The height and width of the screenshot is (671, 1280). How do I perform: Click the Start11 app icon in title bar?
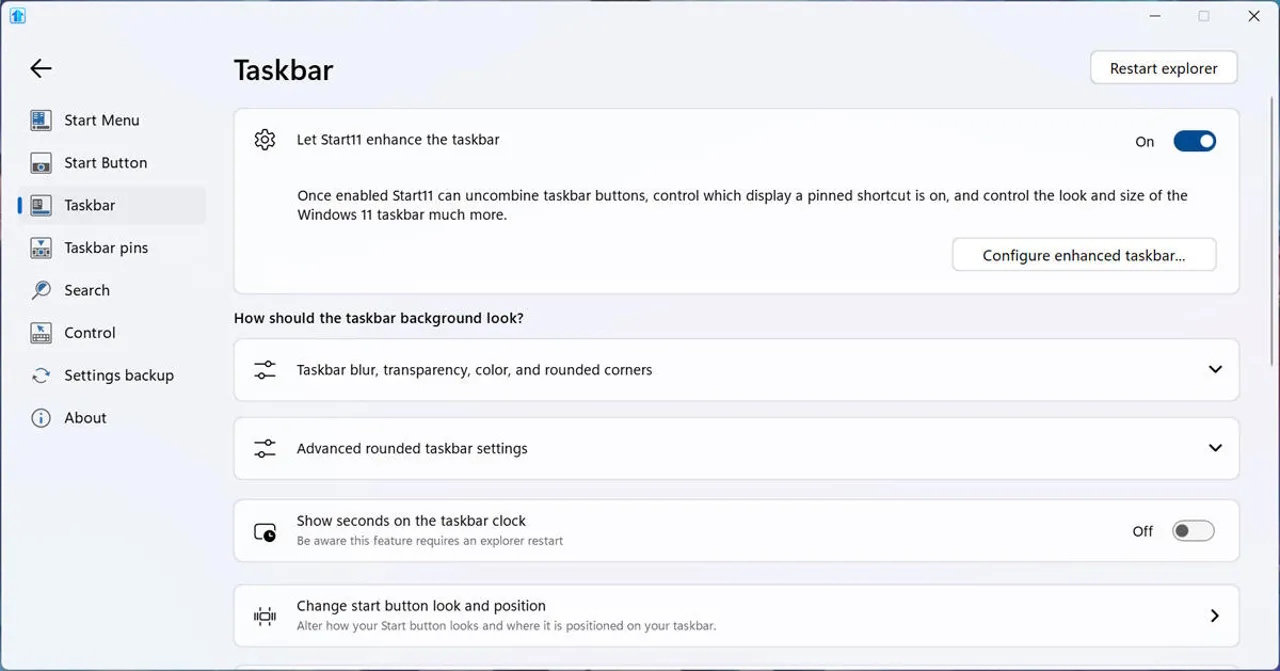point(17,16)
